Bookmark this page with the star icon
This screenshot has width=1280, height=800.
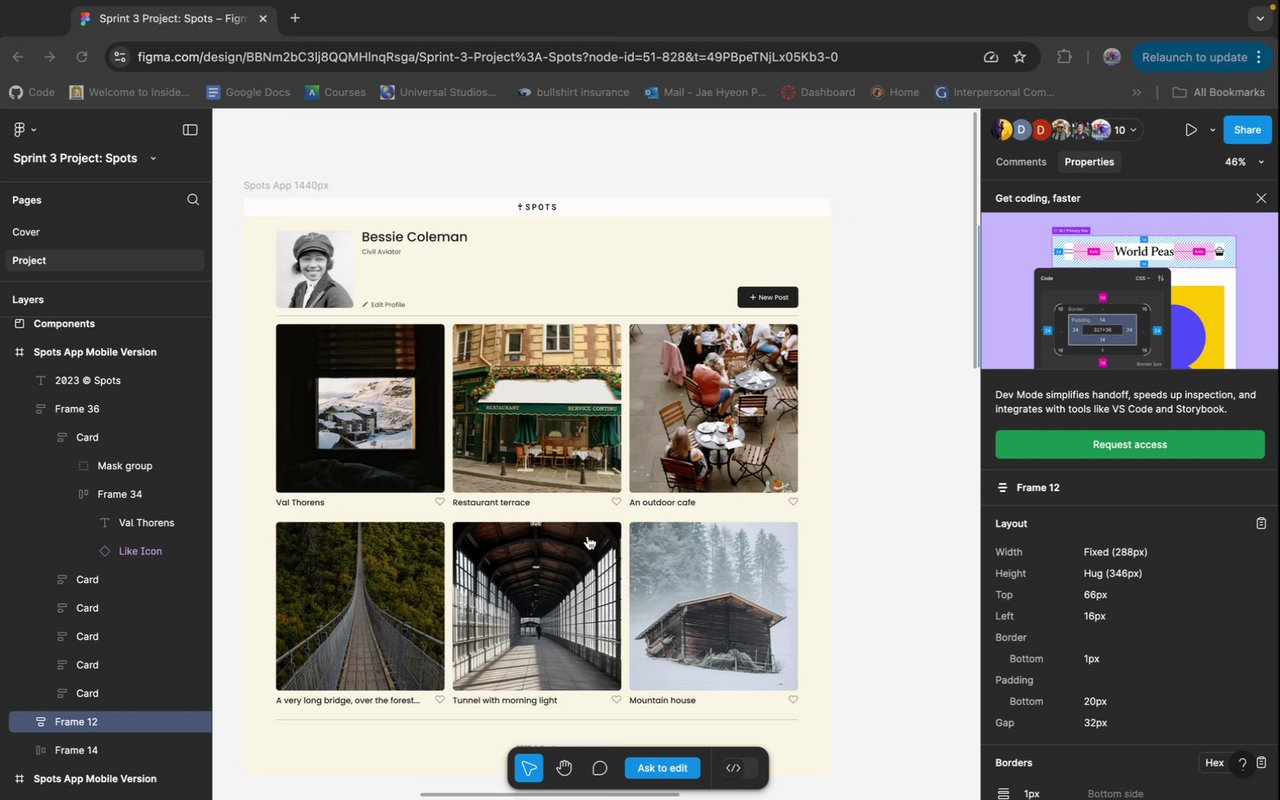[1020, 57]
